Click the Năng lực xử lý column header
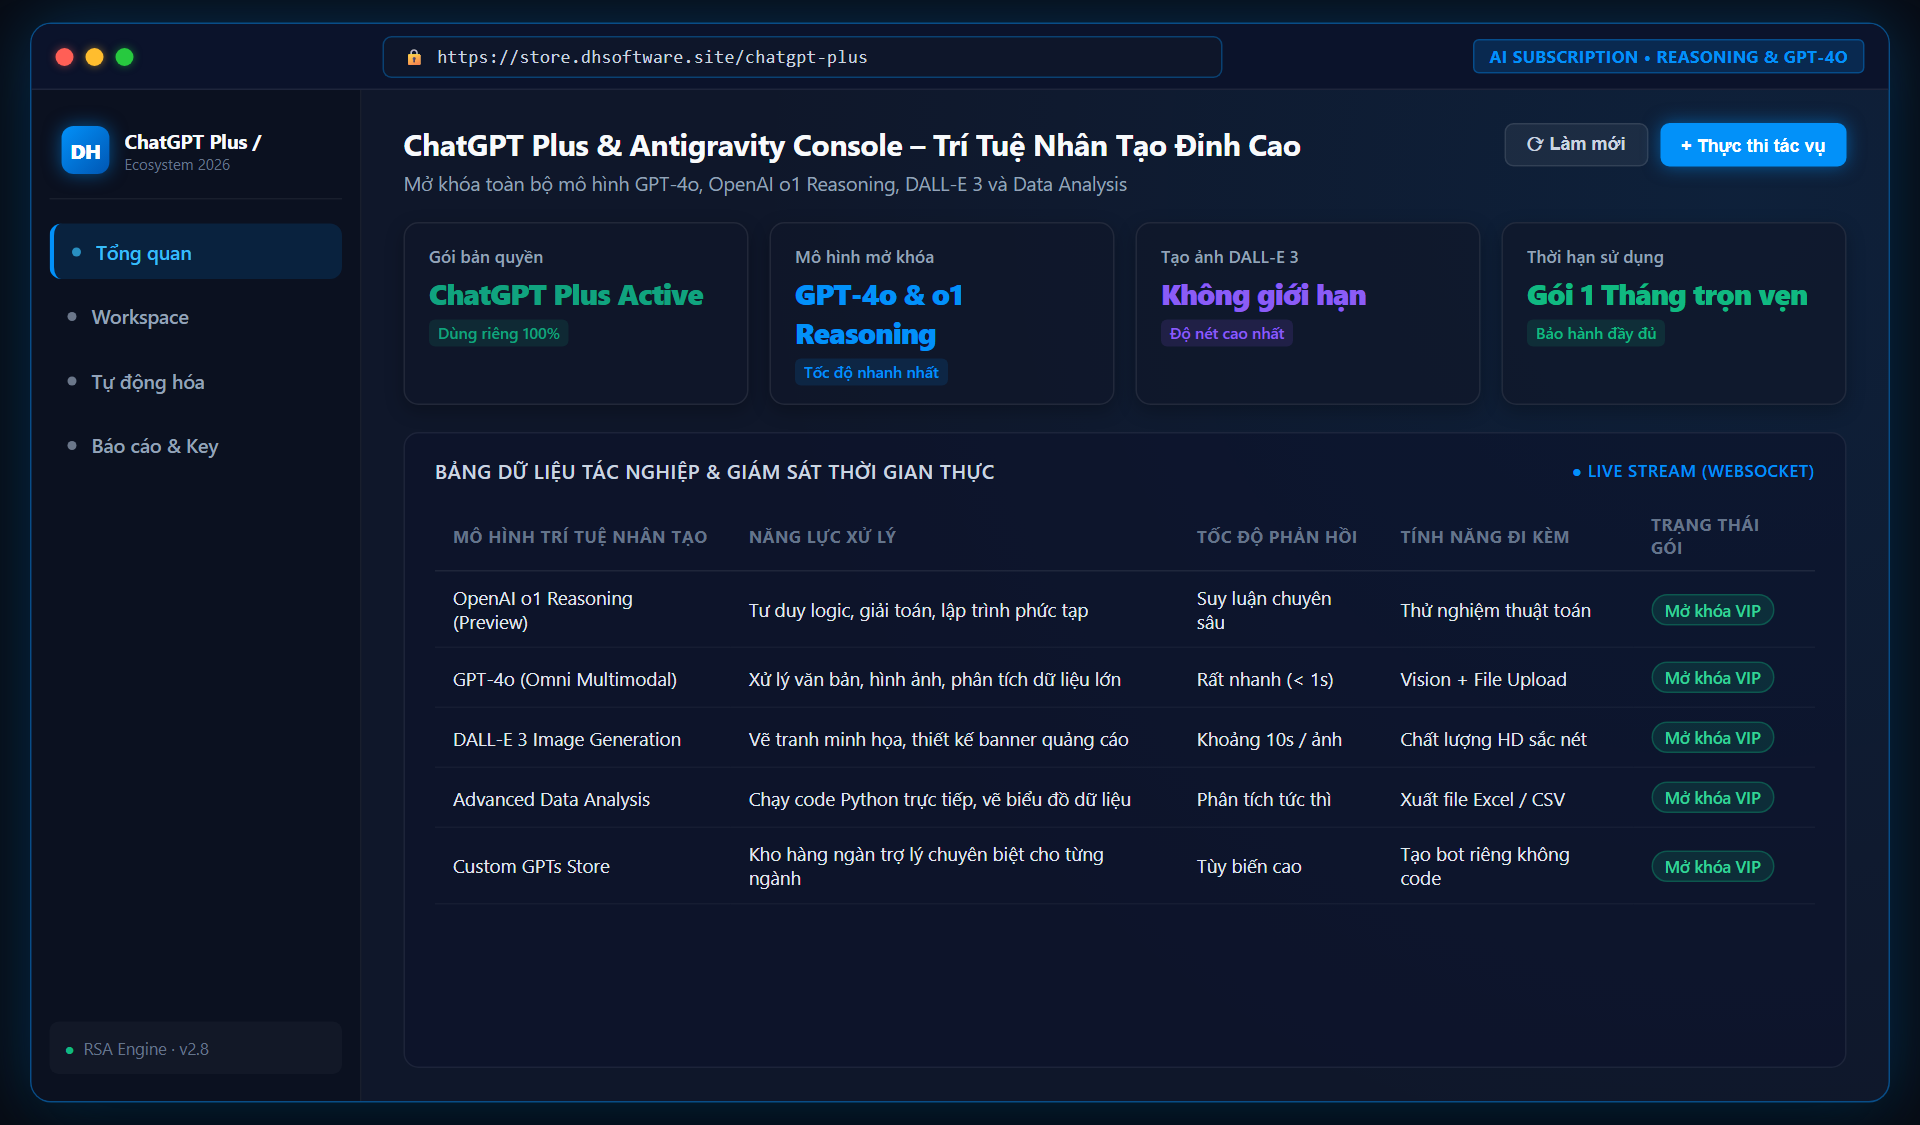The height and width of the screenshot is (1125, 1920). pos(822,537)
